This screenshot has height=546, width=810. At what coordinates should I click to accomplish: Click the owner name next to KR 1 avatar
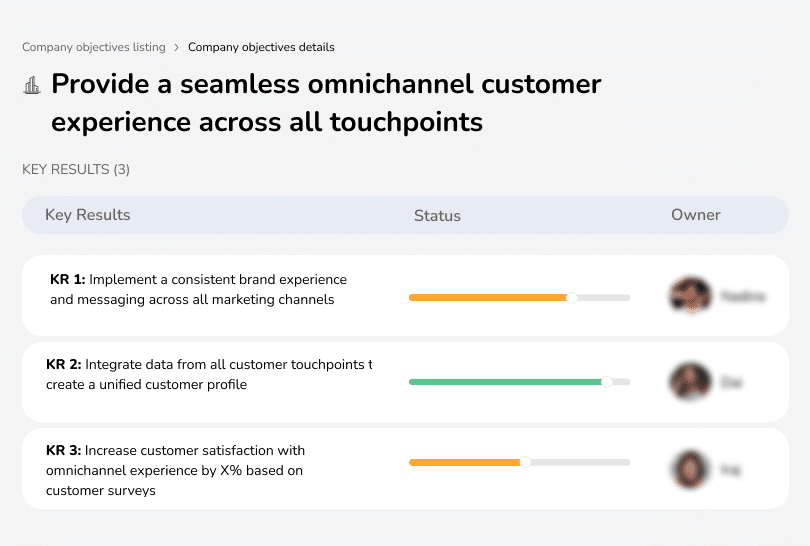[x=743, y=296]
